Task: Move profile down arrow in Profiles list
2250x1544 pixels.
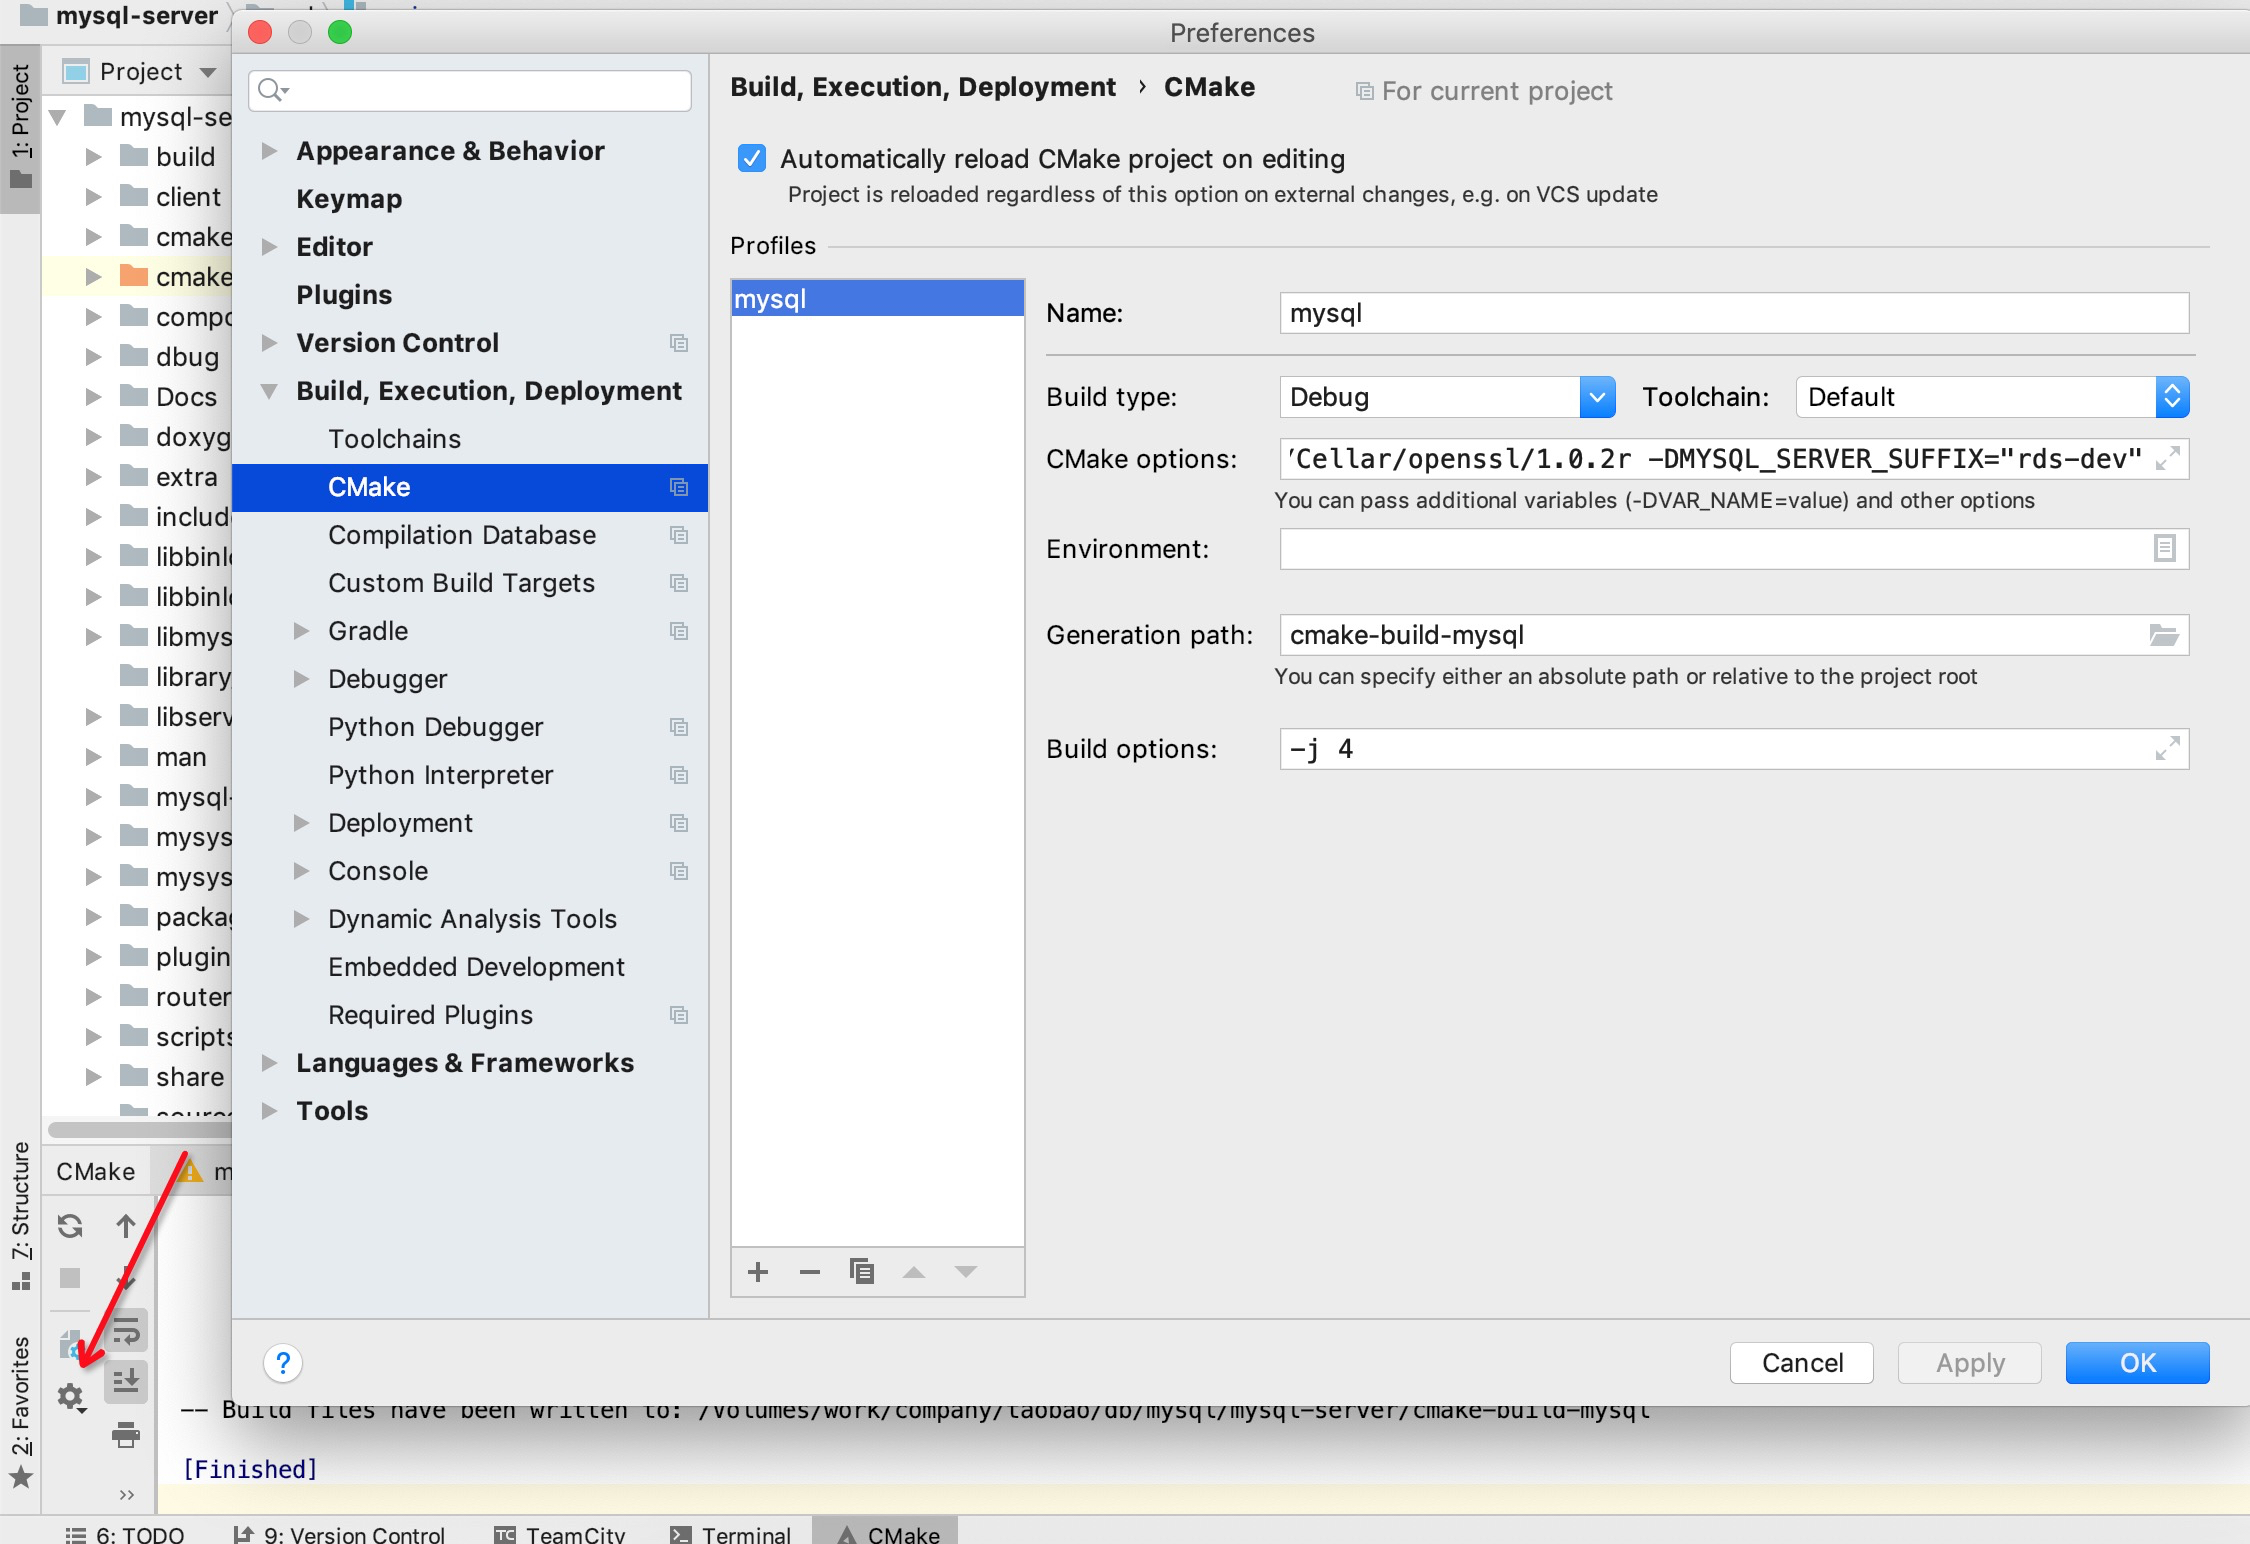Action: pyautogui.click(x=966, y=1272)
